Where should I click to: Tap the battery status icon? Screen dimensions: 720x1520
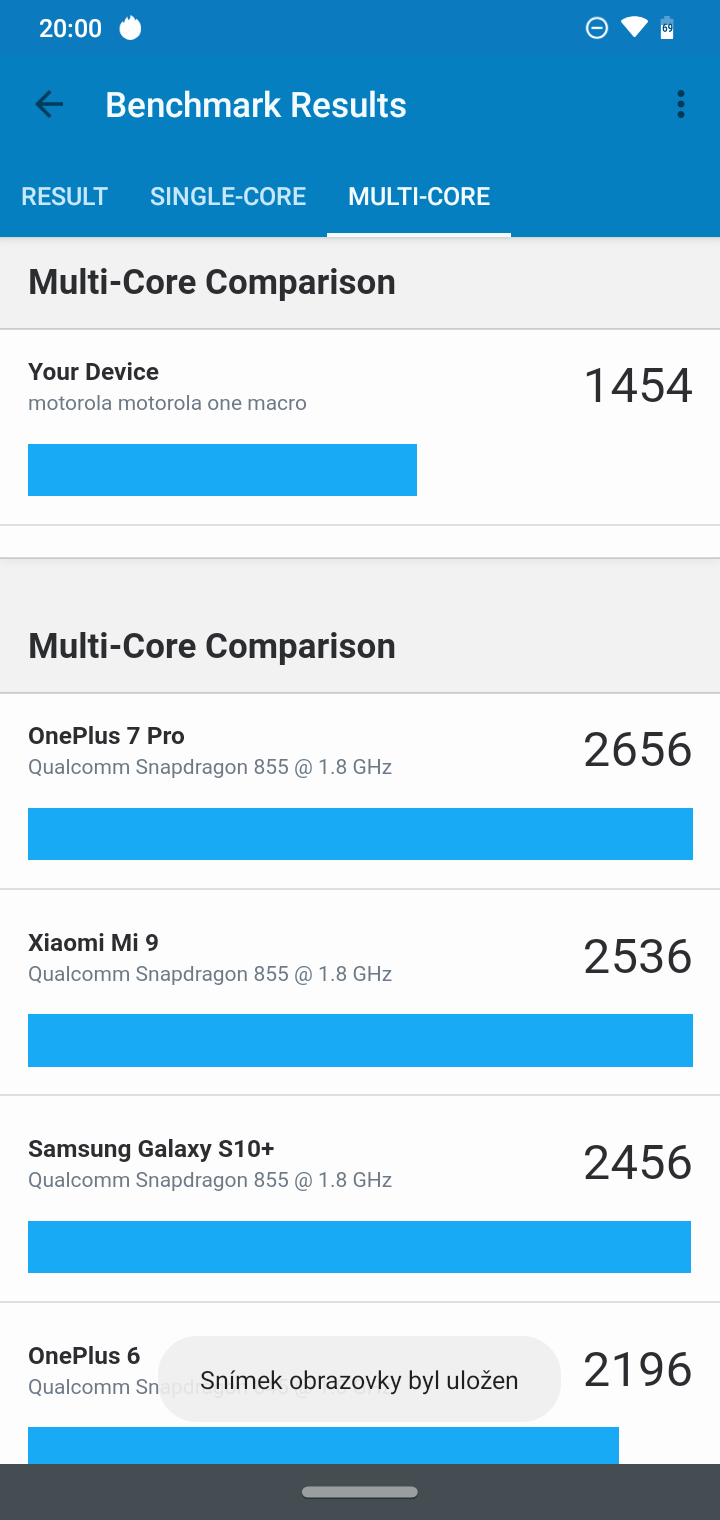(667, 28)
